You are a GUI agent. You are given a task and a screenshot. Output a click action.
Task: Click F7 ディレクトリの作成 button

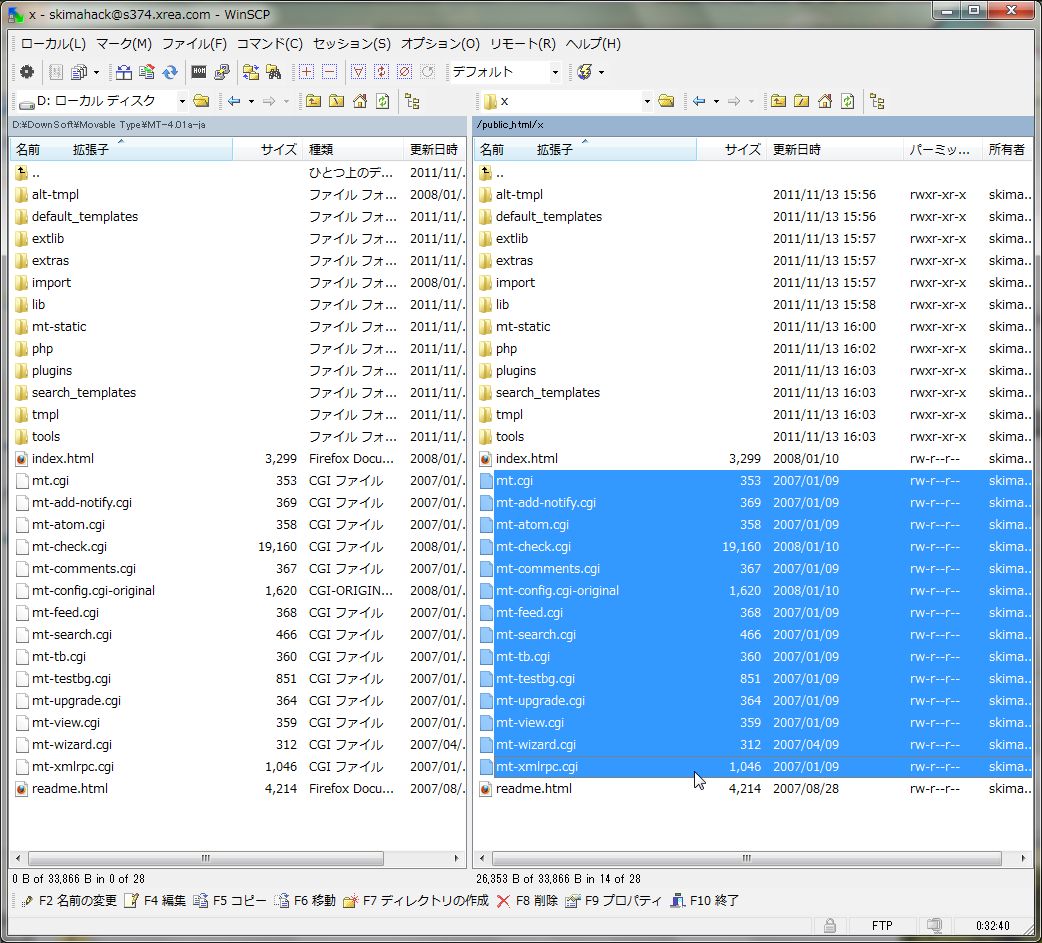(x=417, y=900)
